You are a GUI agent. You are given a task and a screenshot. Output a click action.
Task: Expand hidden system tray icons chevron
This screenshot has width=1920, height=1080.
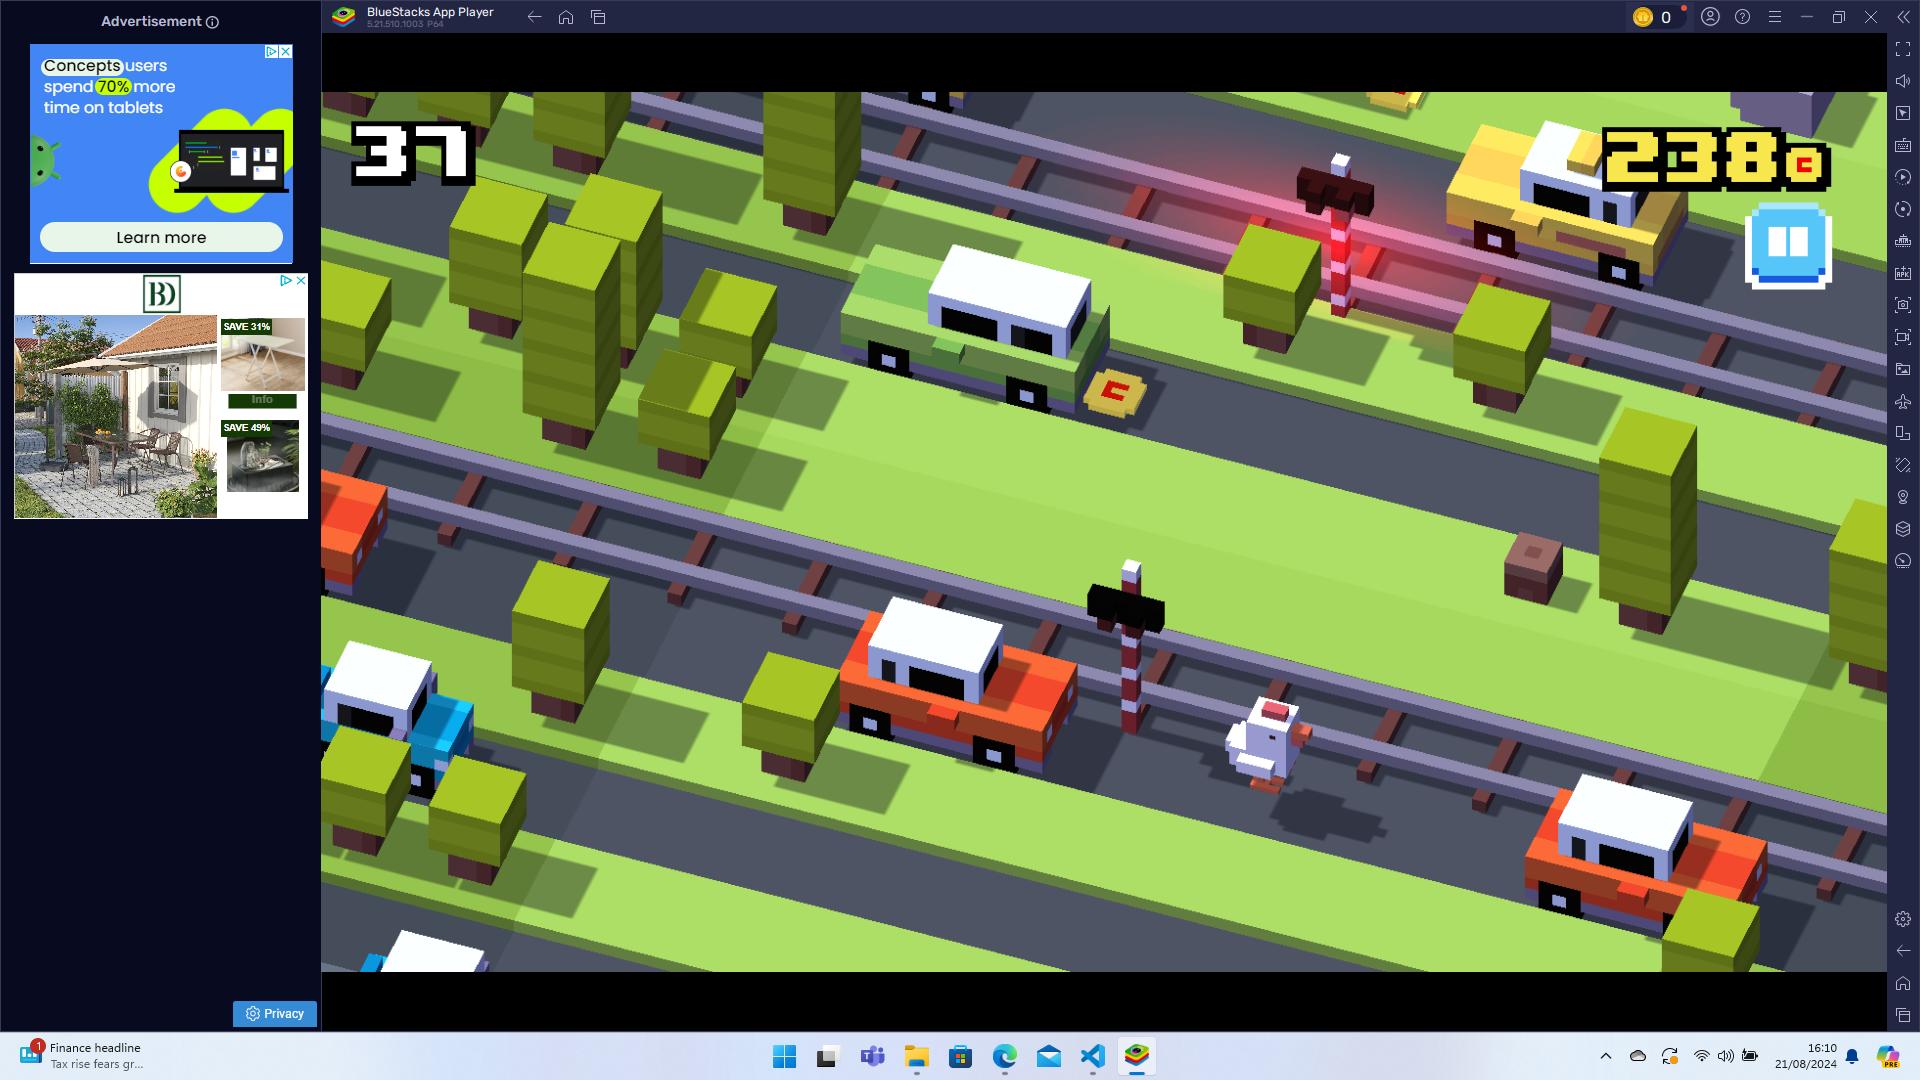(x=1606, y=1056)
